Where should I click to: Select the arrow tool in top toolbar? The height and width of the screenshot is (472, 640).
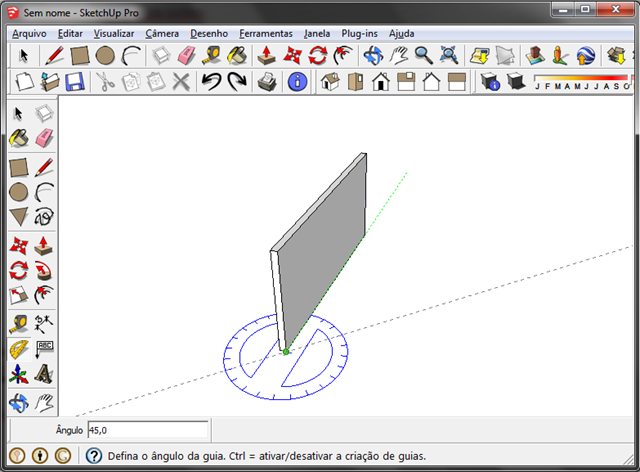click(24, 56)
